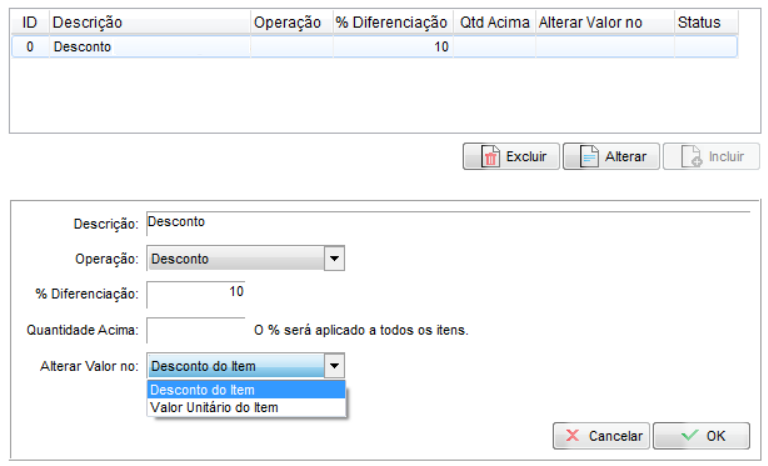Collapse the Alterar Valor no dropdown arrow
This screenshot has width=768, height=466.
coord(335,366)
